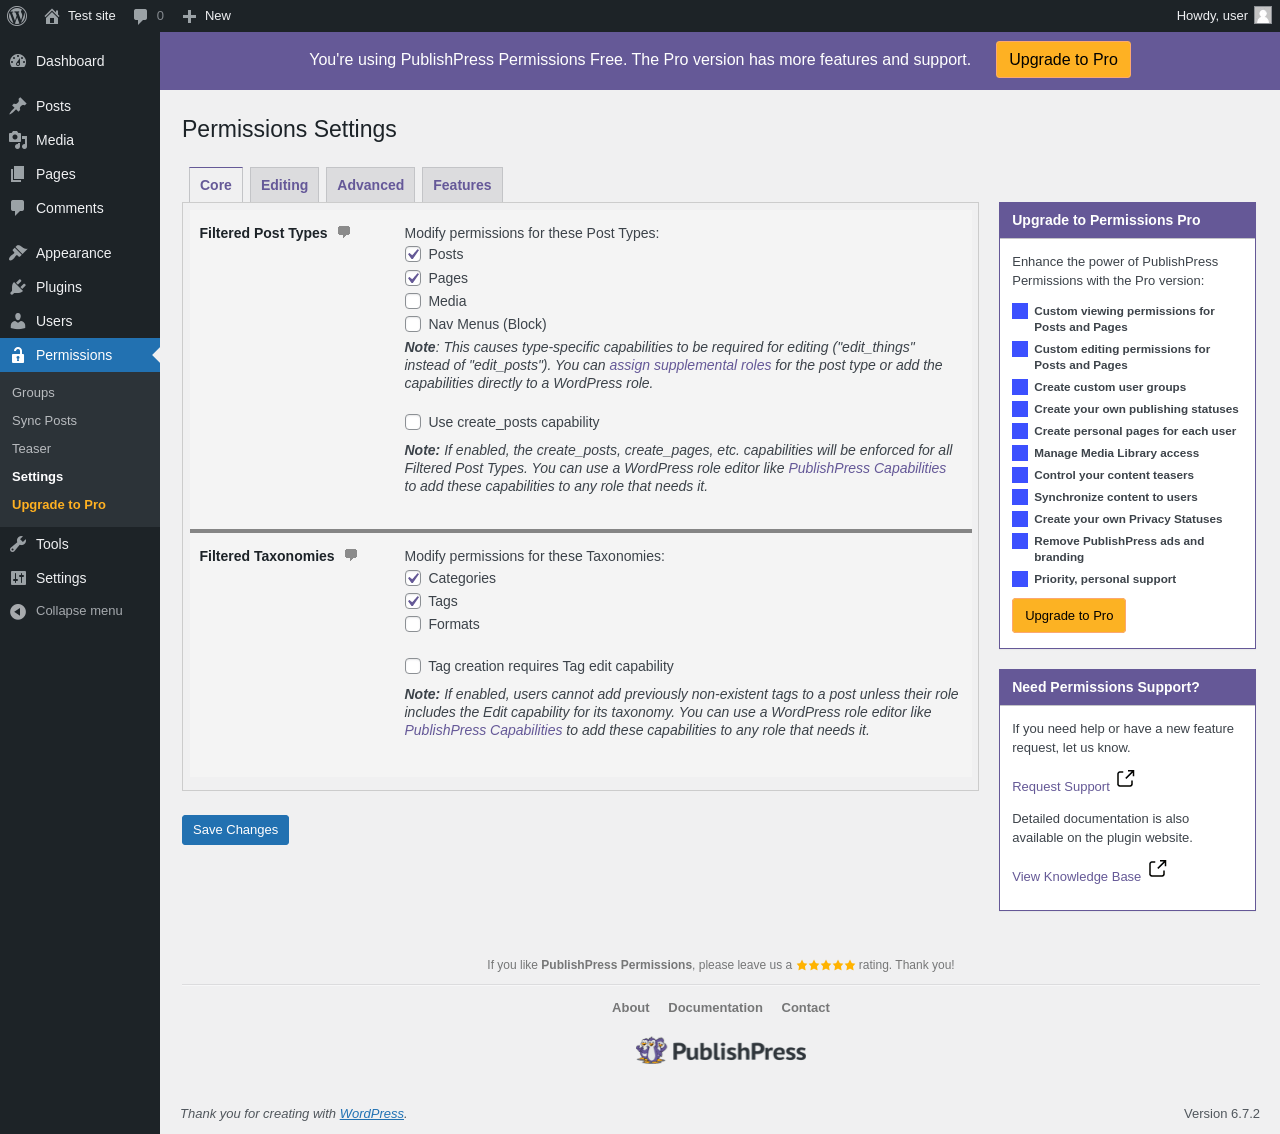Click Save Changes button
Image resolution: width=1280 pixels, height=1134 pixels.
[235, 830]
